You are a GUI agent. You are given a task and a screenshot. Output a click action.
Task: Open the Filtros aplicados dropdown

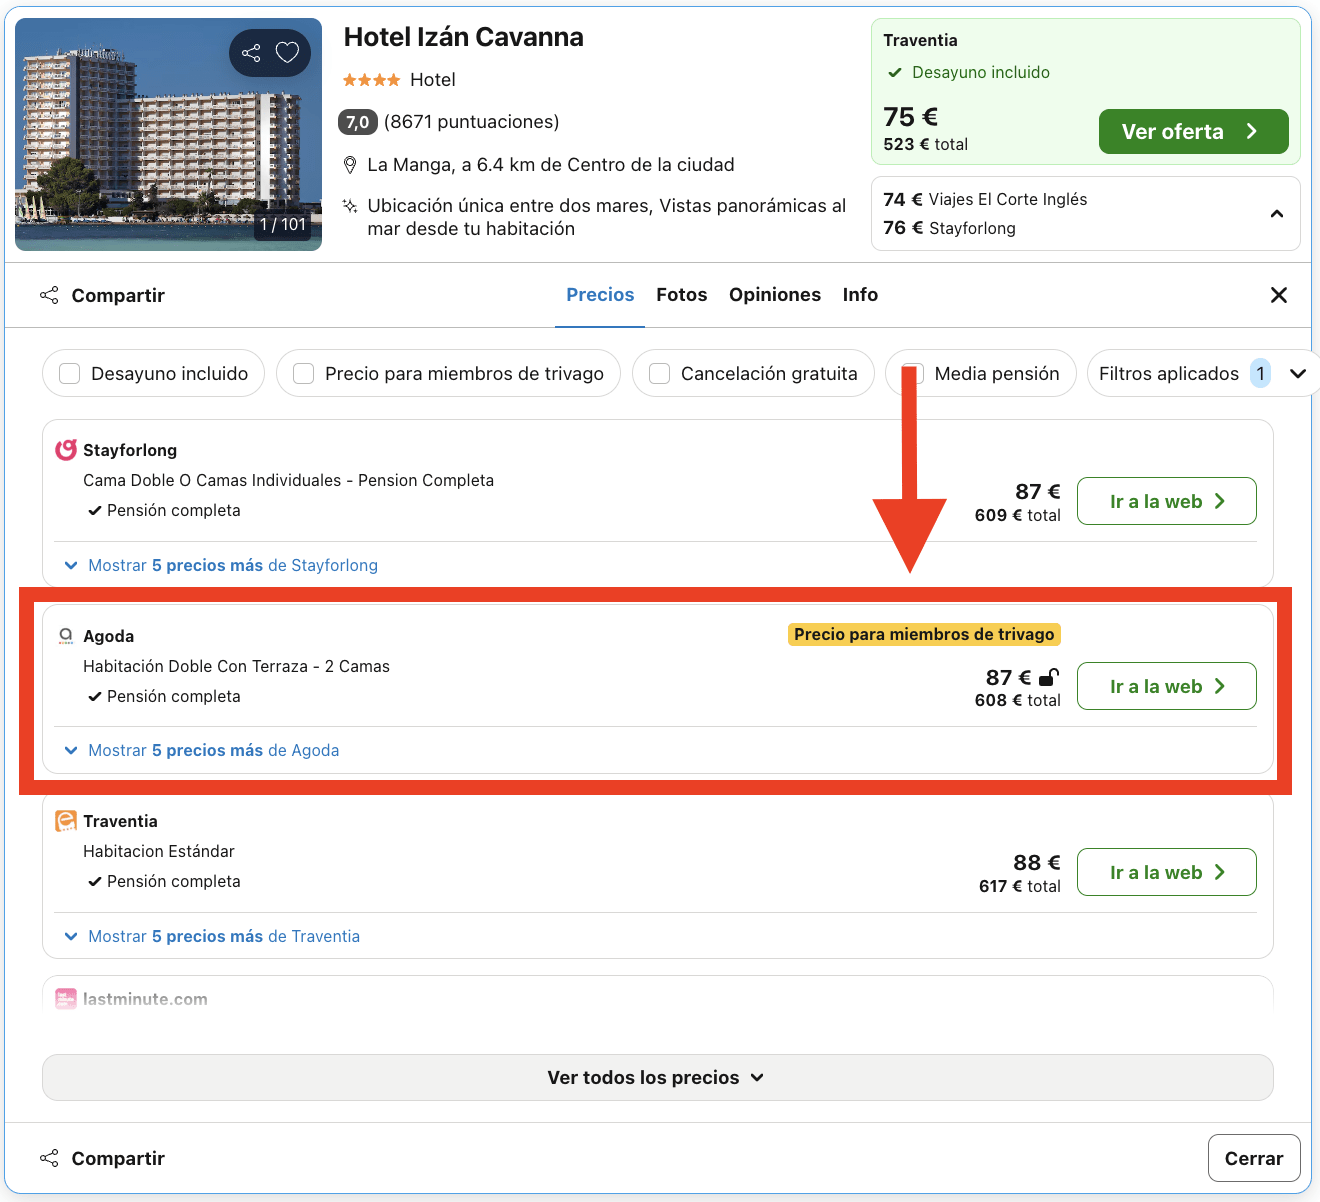tap(1299, 373)
